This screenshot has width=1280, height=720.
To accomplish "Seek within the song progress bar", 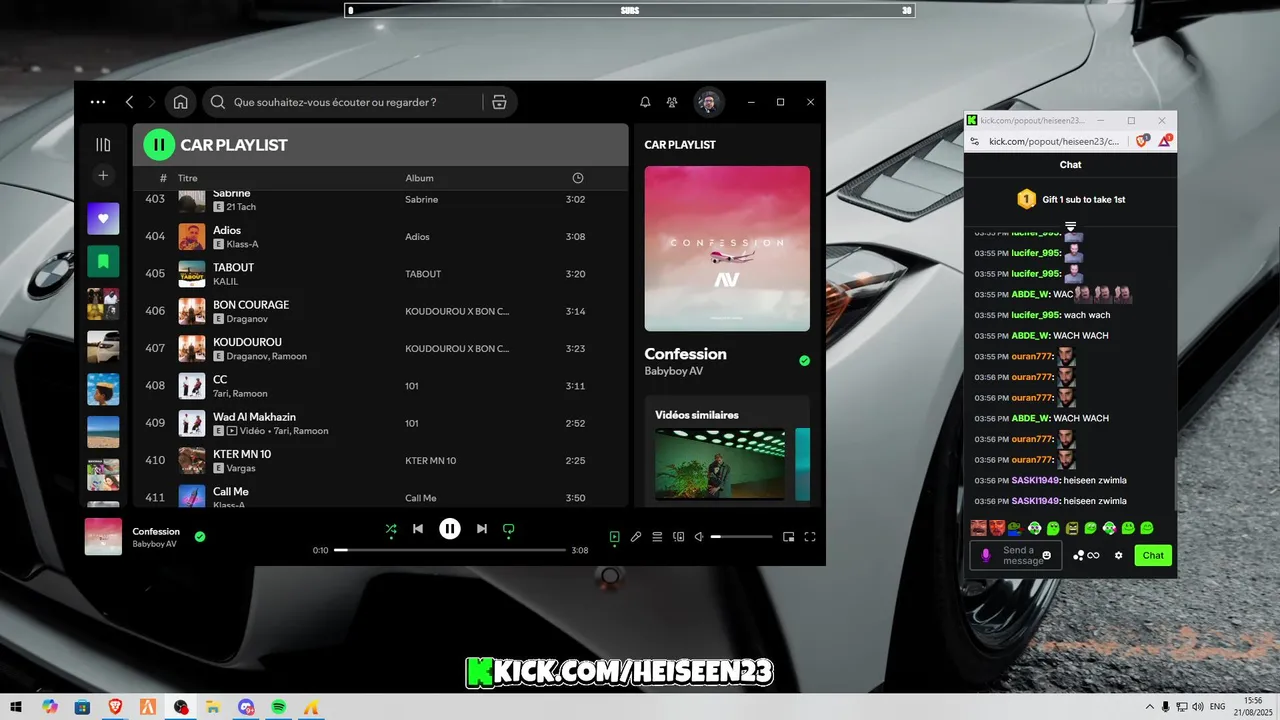I will (x=450, y=550).
